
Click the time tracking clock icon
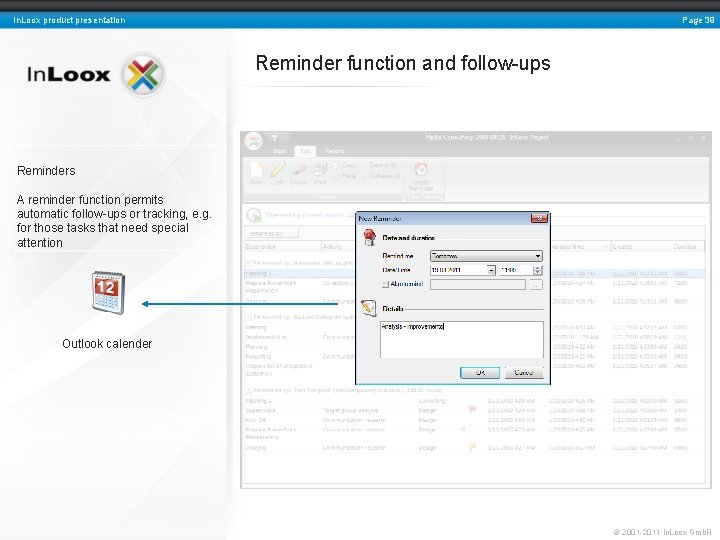coord(253,215)
